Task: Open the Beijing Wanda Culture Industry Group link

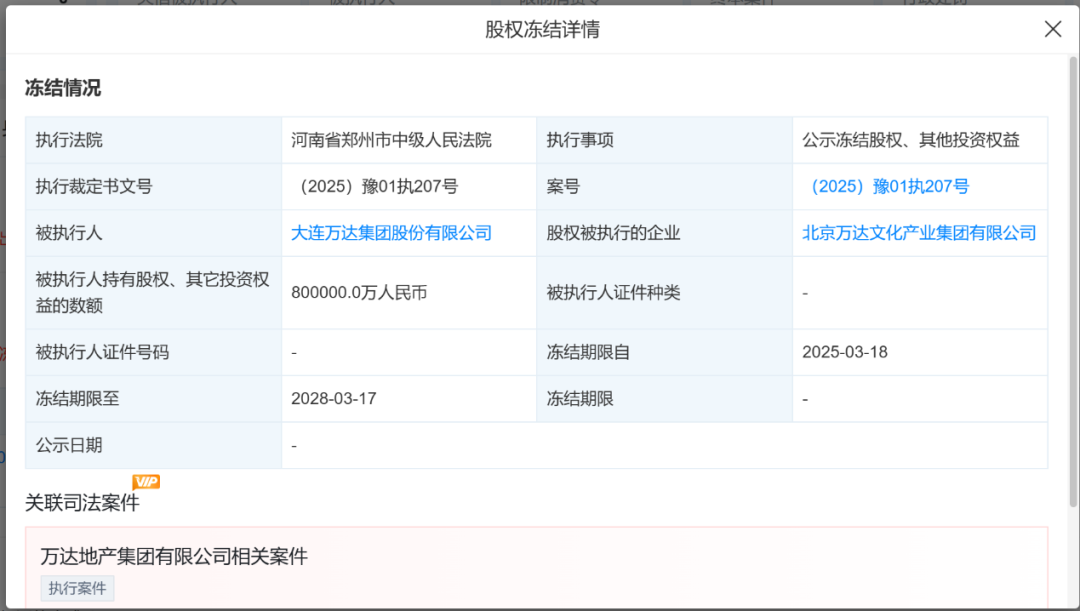Action: pos(919,233)
